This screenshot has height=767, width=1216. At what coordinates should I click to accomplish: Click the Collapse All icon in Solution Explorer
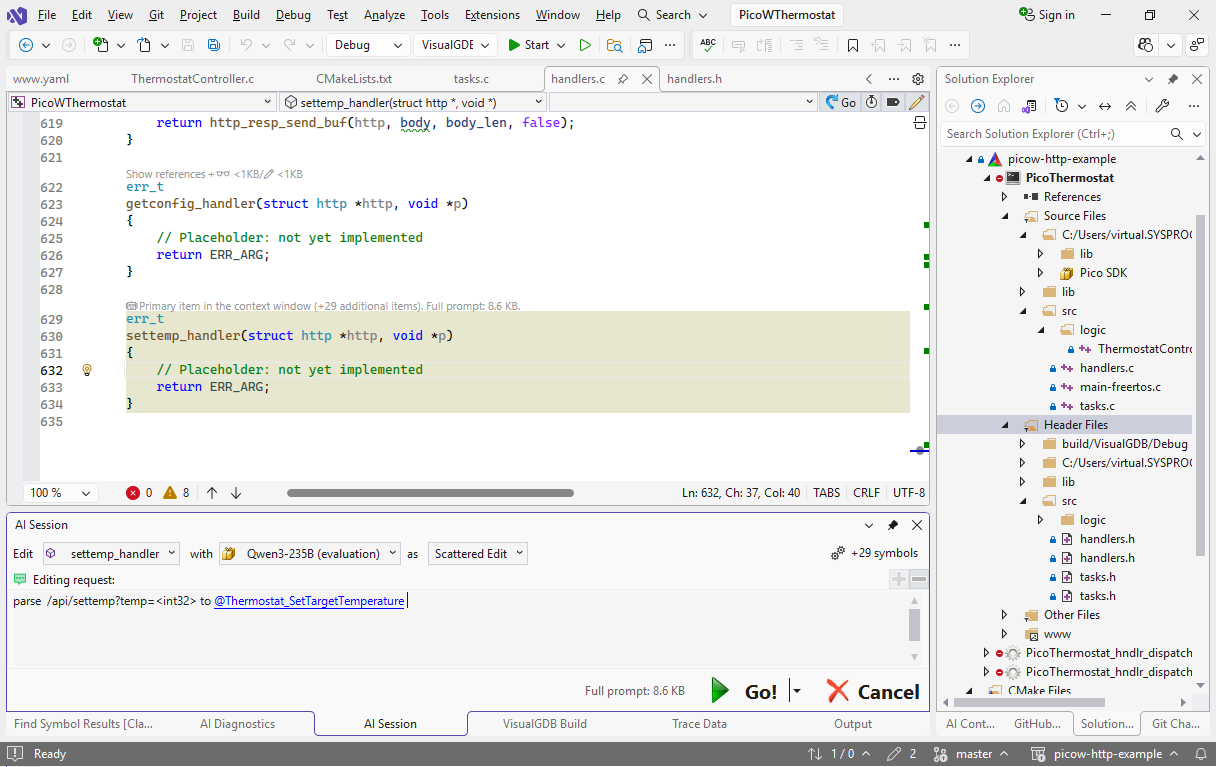point(1131,106)
